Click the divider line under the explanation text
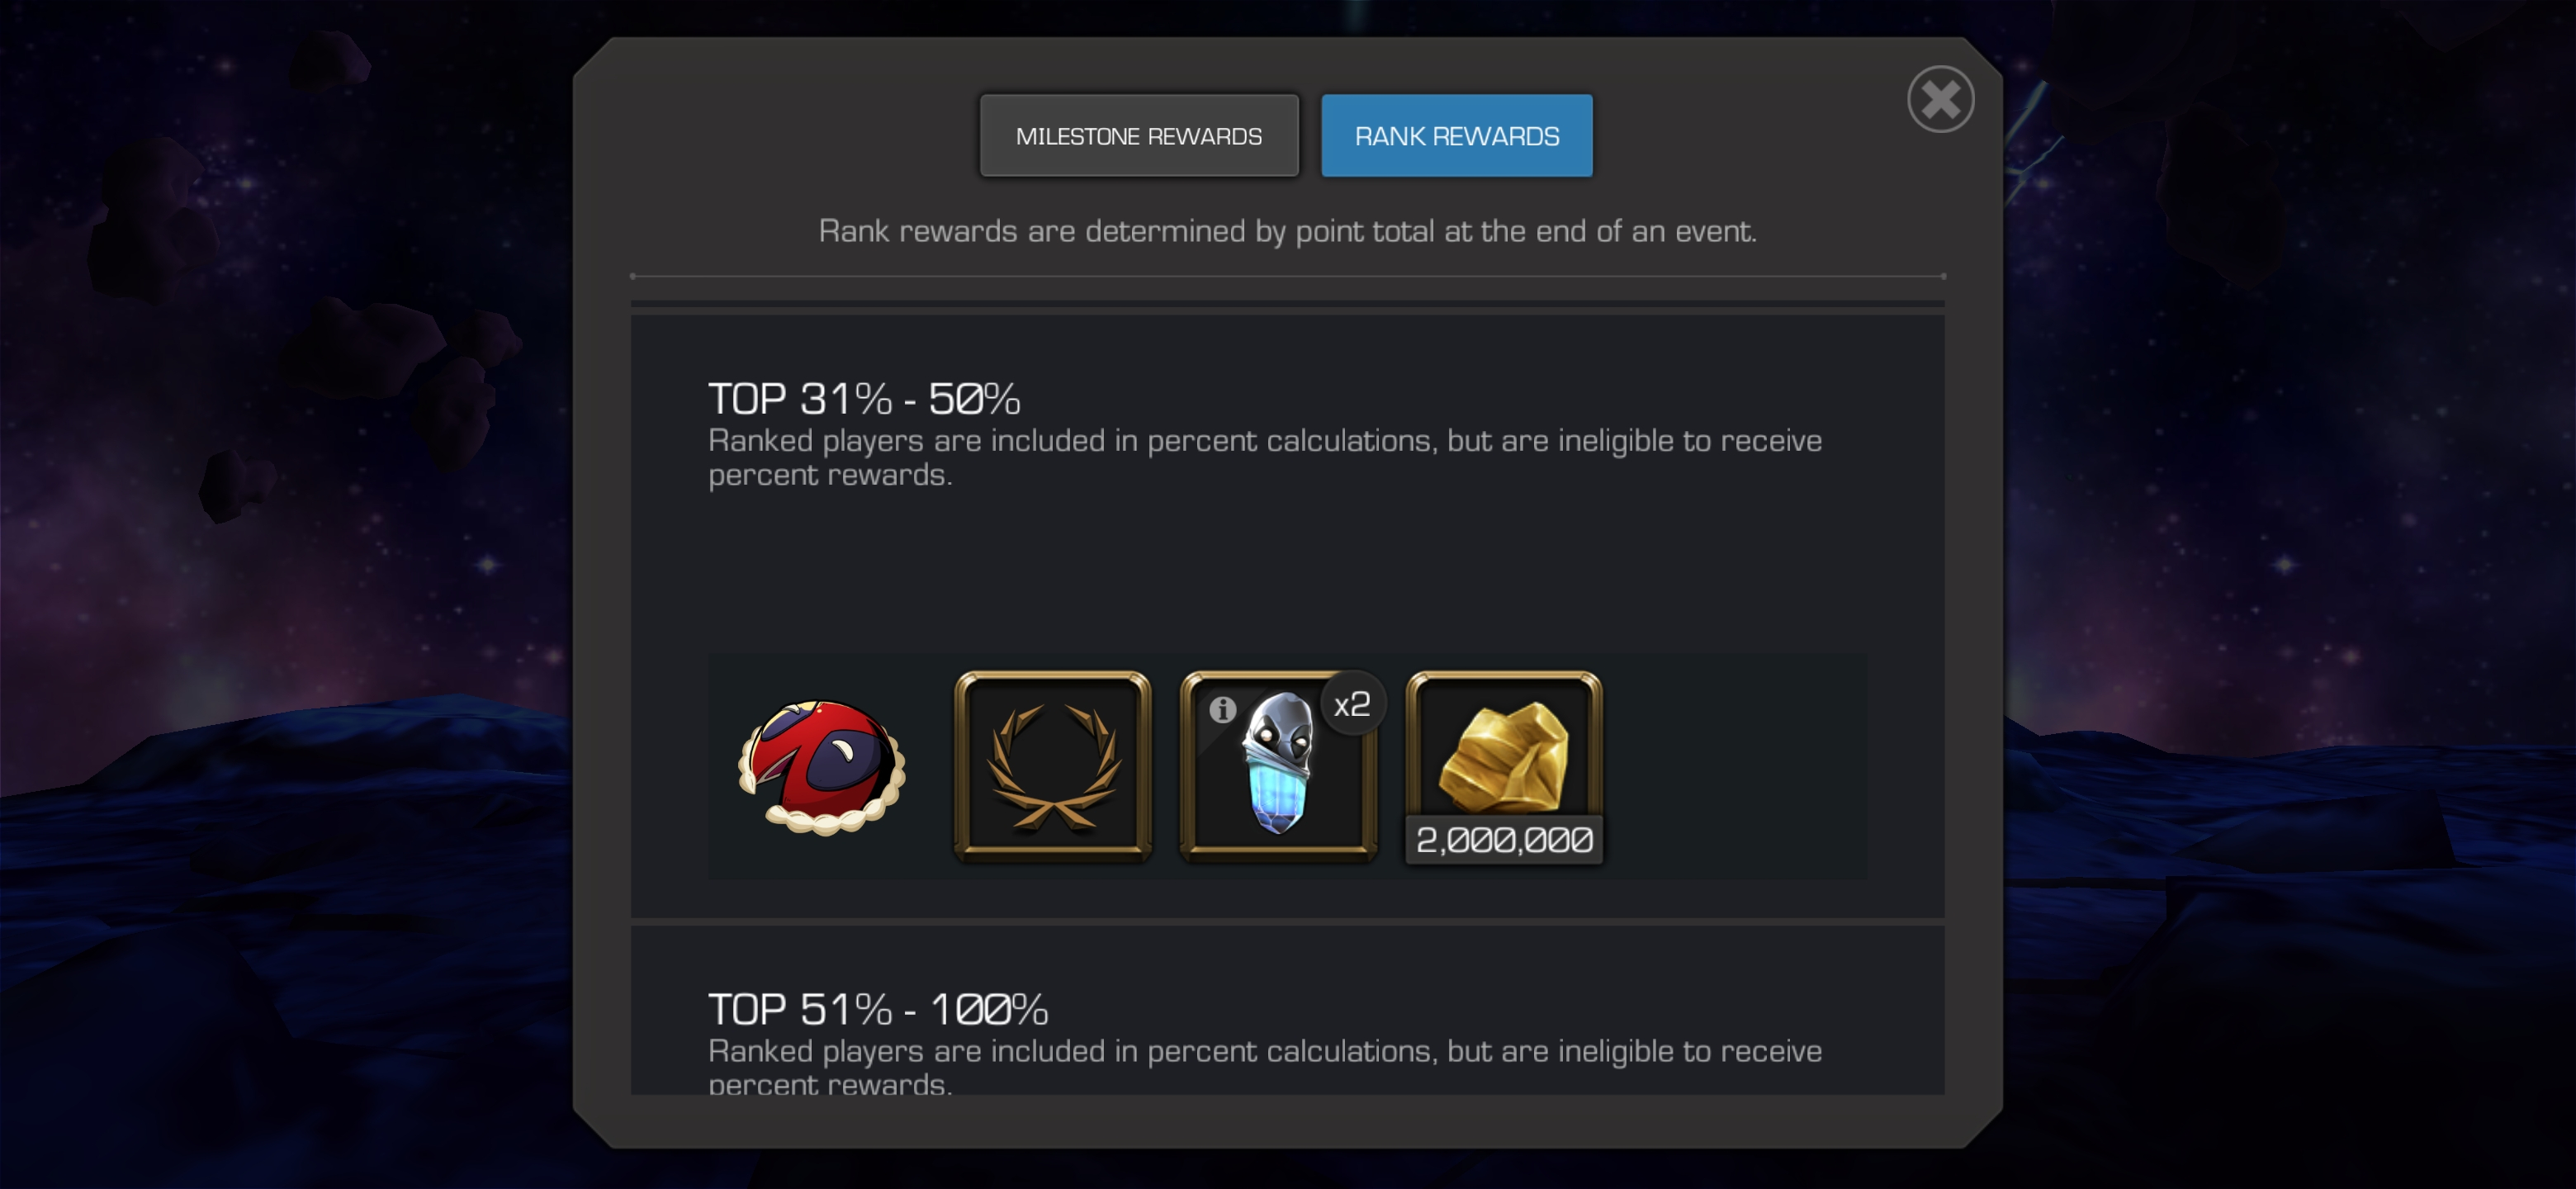The image size is (2576, 1189). 1287,276
